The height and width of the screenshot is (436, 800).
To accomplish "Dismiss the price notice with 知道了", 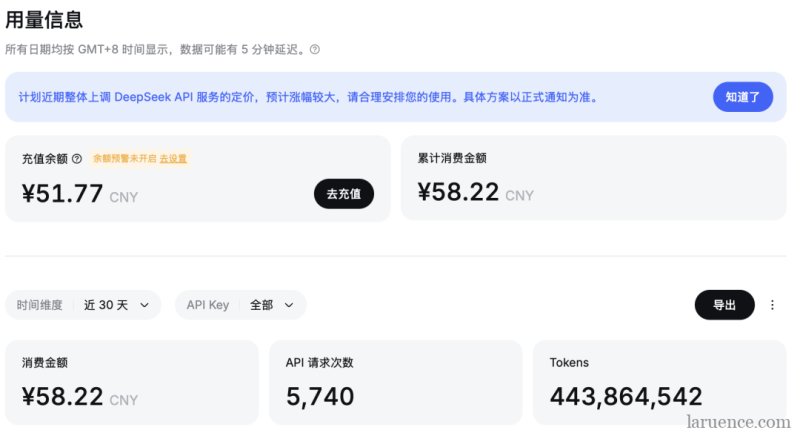I will (743, 97).
